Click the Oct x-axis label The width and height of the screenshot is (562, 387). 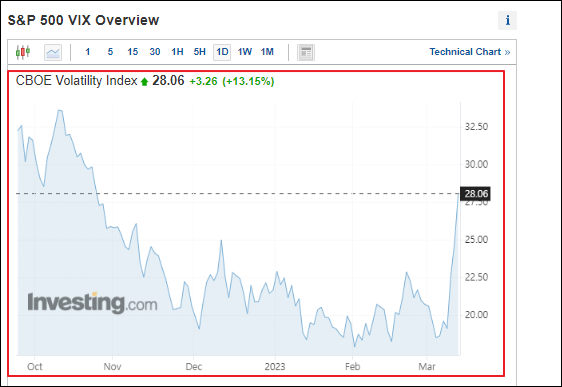[35, 367]
